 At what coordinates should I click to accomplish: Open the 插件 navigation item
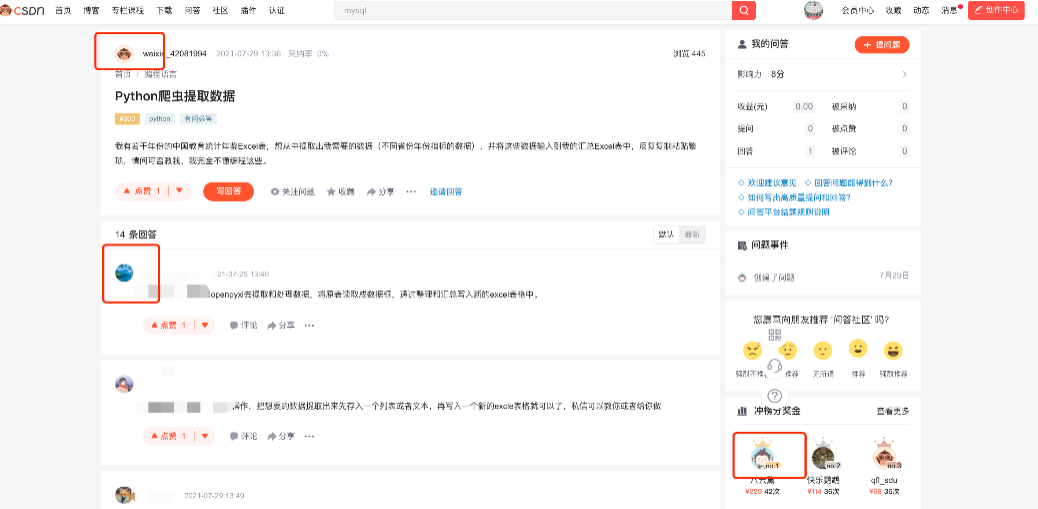click(x=249, y=10)
